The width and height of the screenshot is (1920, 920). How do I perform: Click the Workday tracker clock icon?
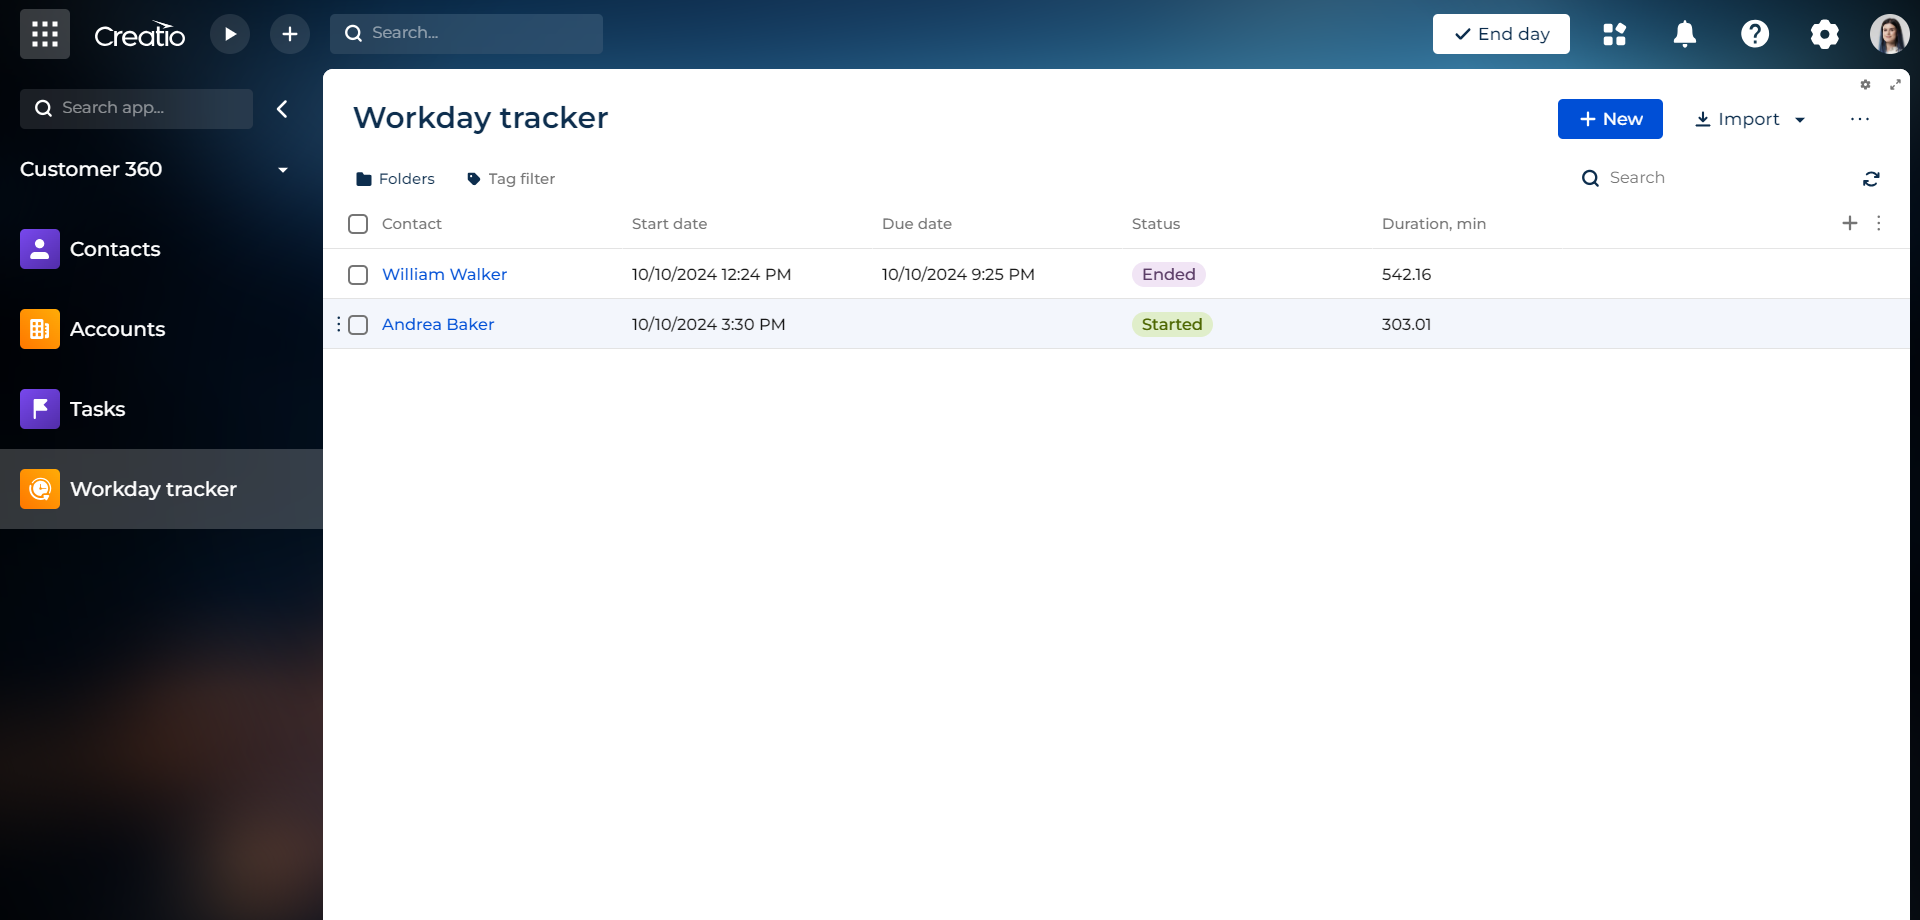click(40, 489)
